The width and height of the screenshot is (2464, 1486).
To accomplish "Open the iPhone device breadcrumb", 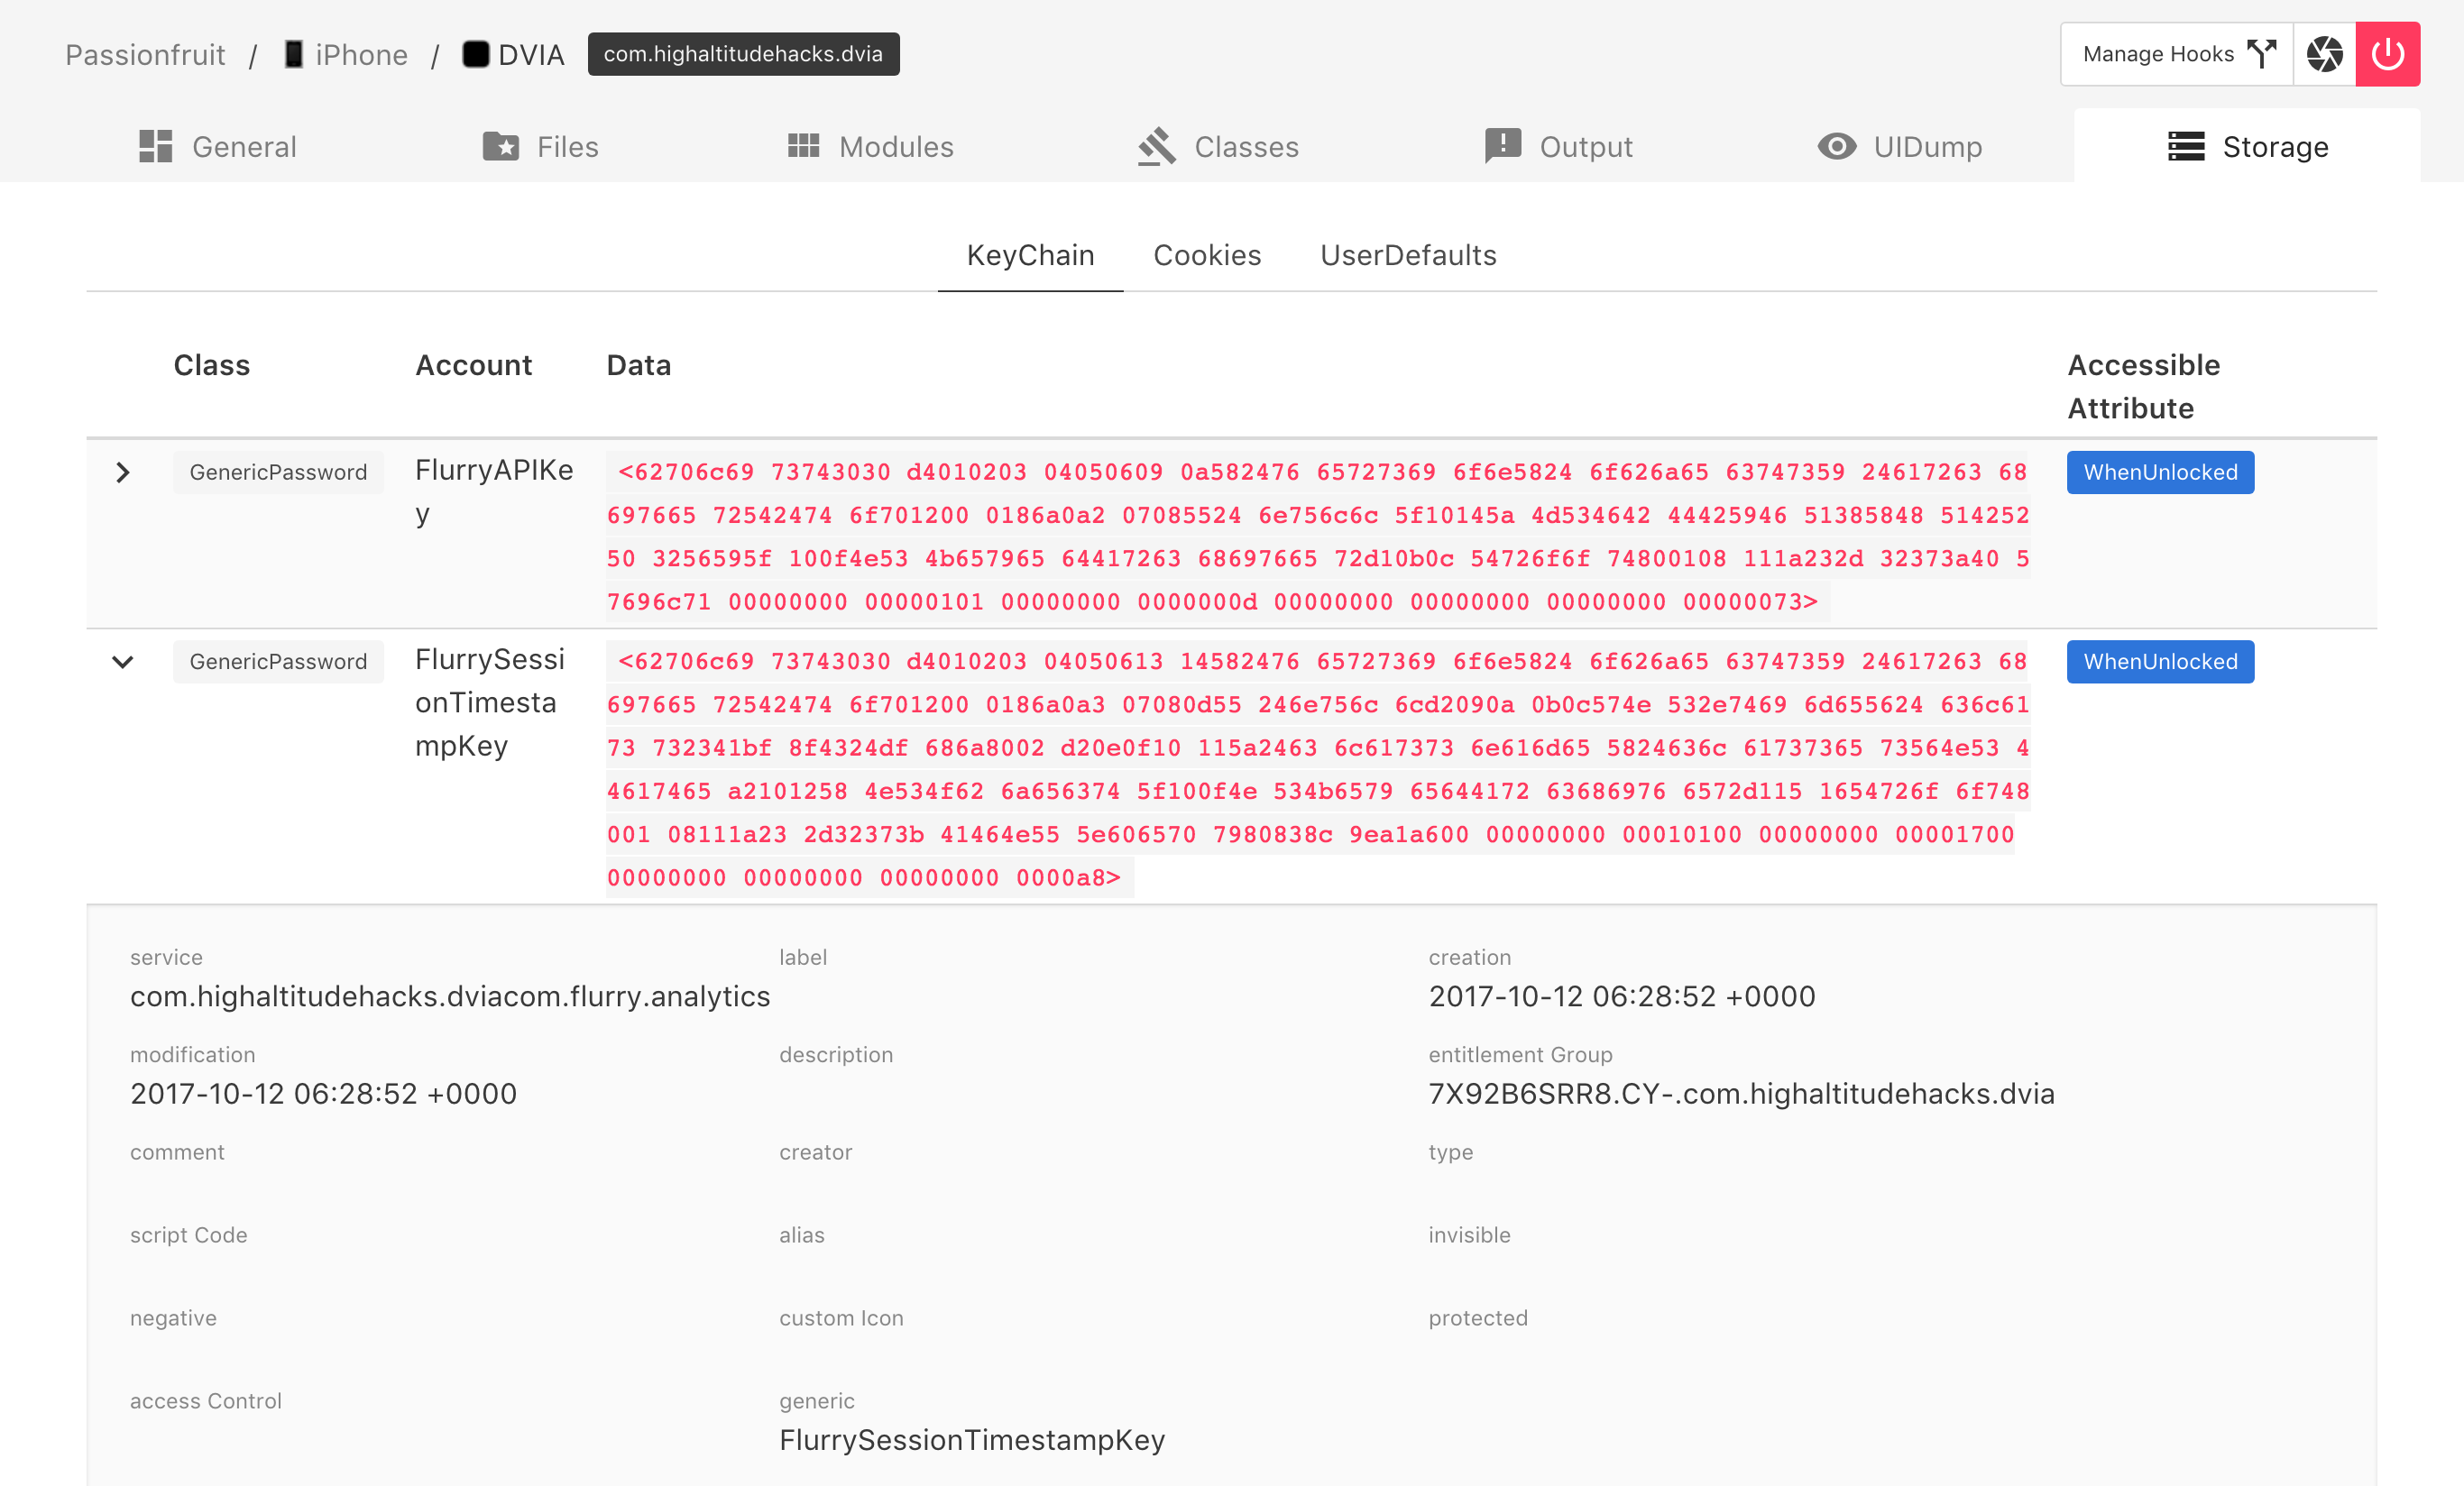I will point(347,55).
